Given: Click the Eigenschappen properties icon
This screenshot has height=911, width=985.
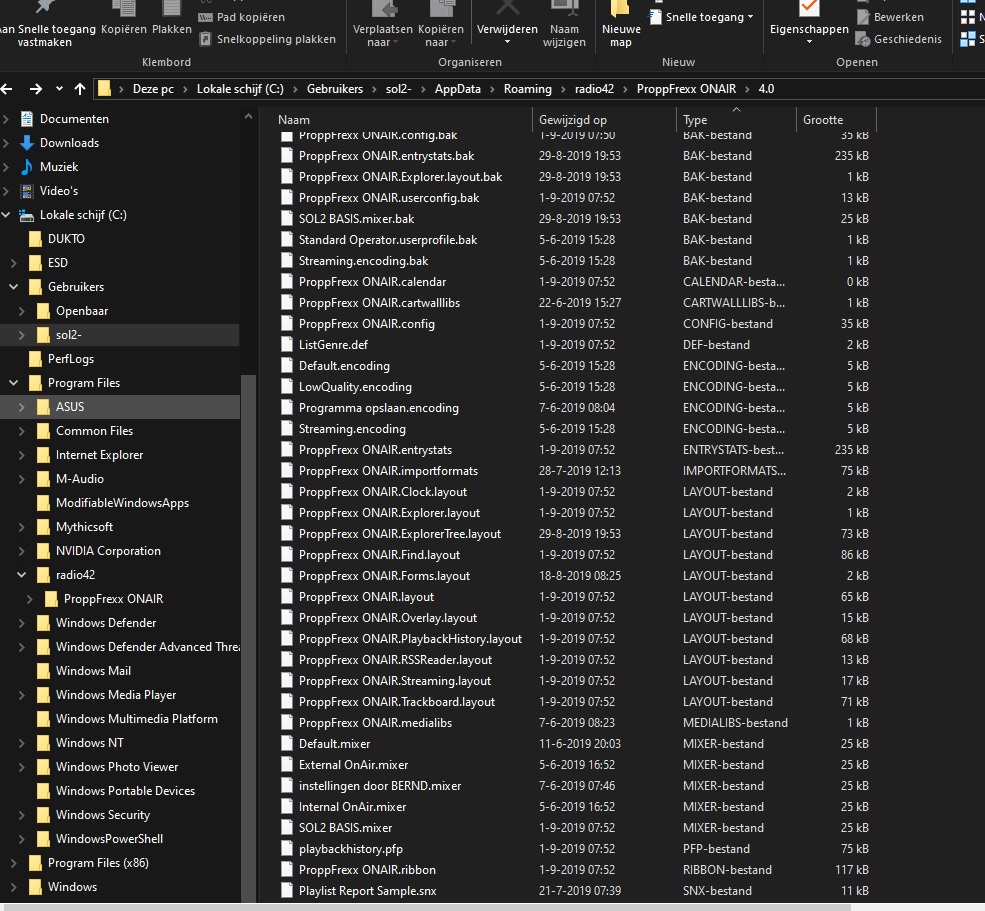Looking at the screenshot, I should click(809, 10).
